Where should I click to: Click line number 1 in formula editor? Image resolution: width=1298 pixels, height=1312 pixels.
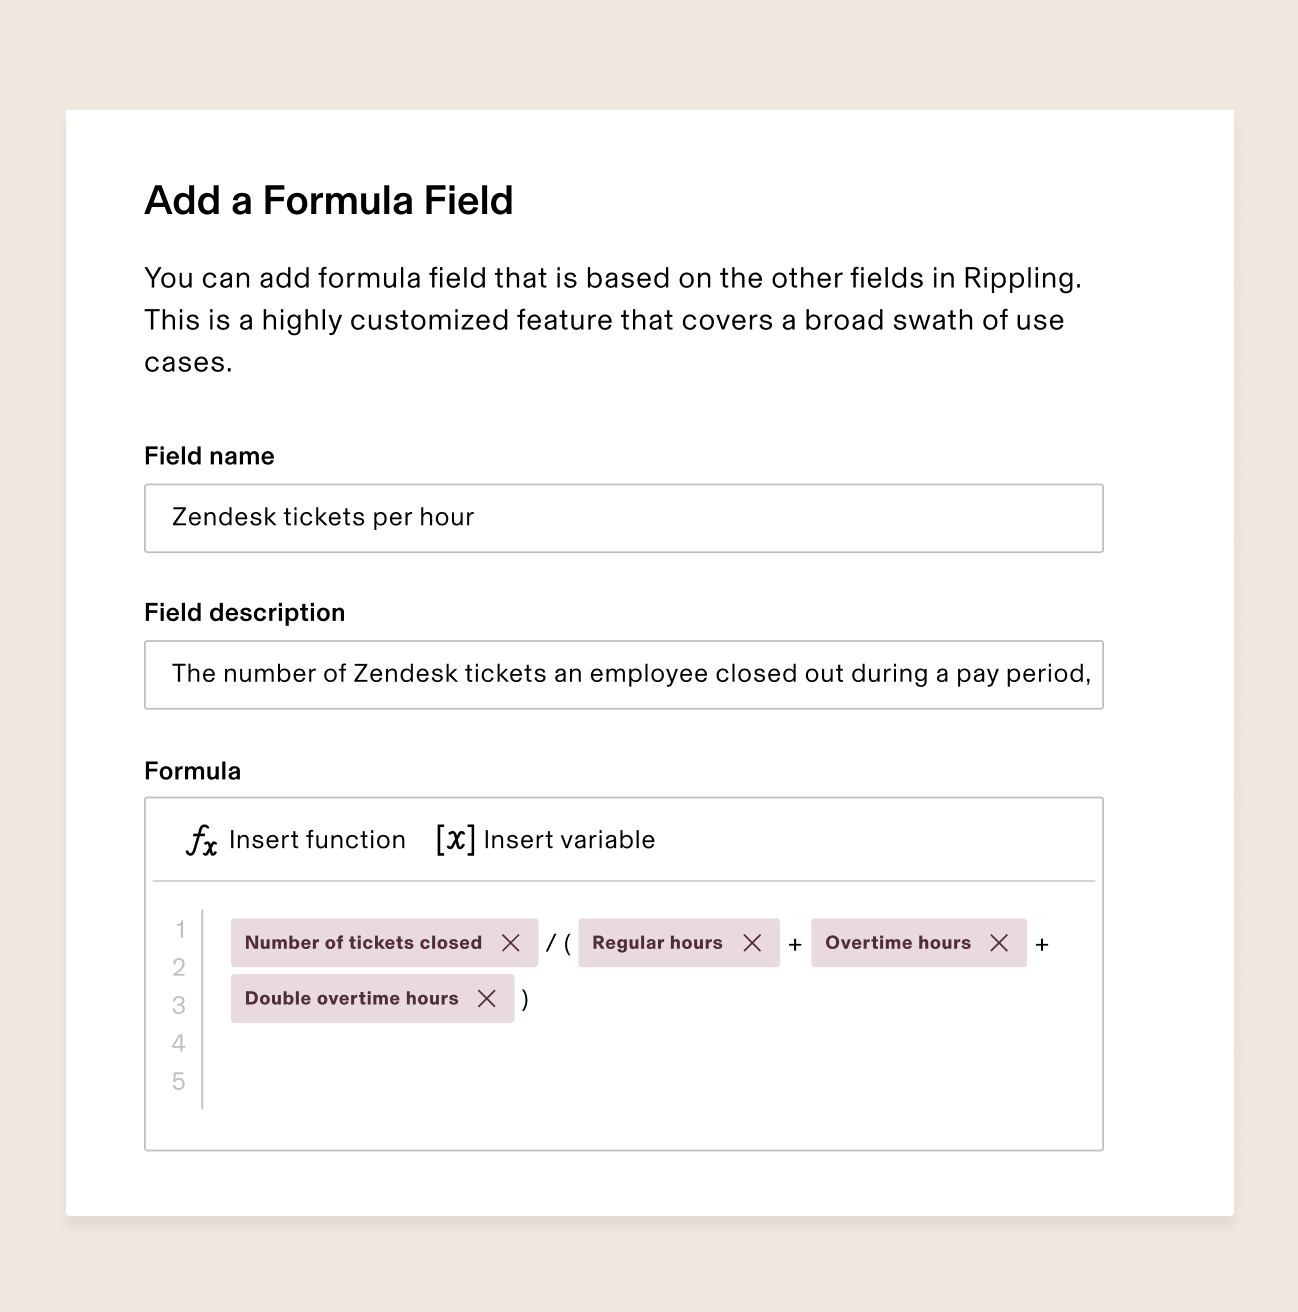180,930
